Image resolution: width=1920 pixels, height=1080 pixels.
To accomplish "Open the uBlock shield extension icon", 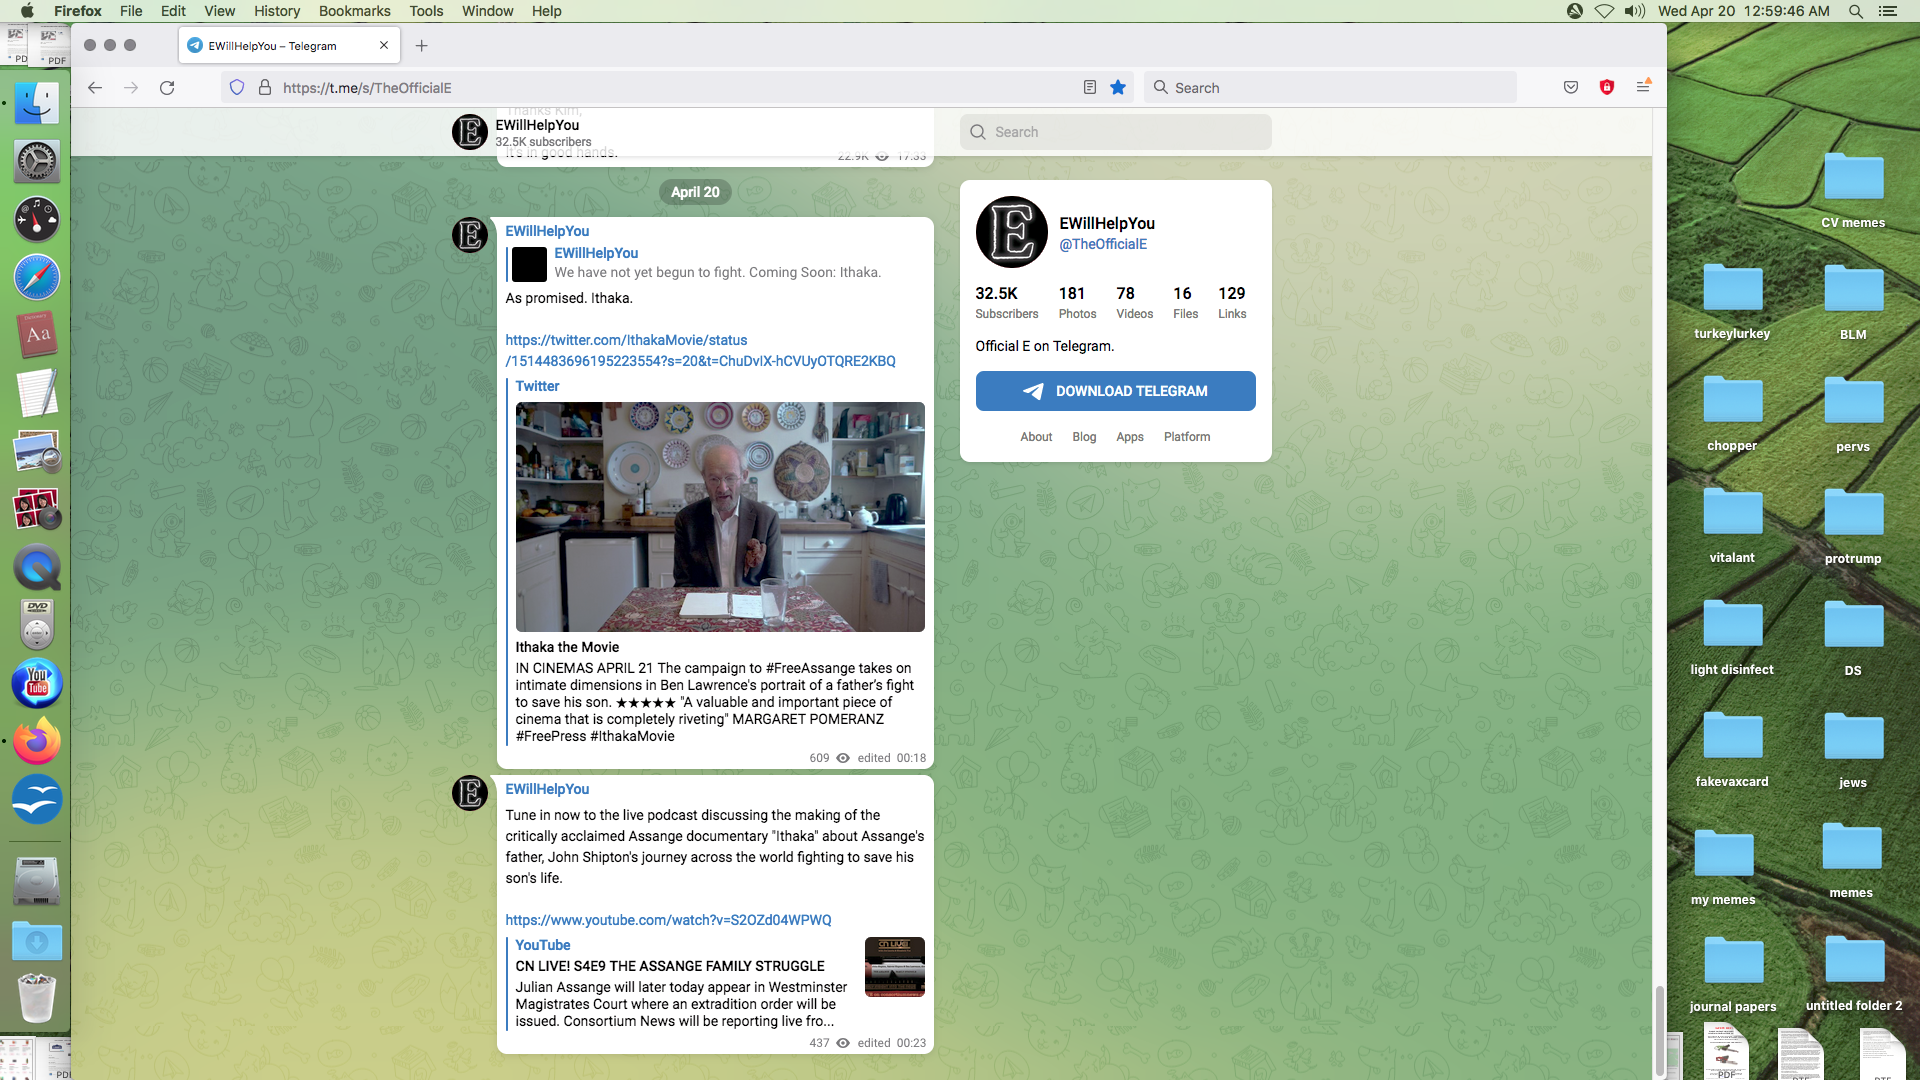I will pyautogui.click(x=1607, y=88).
